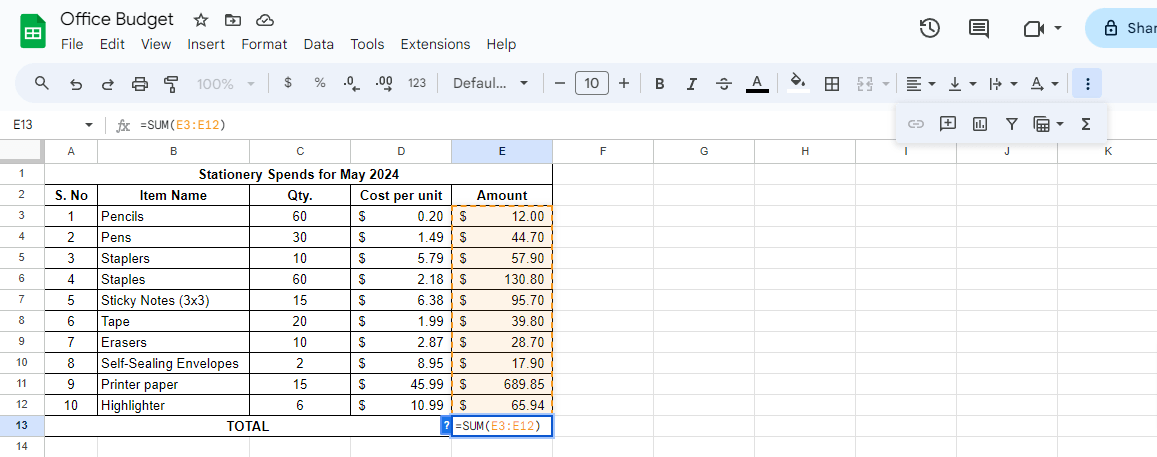This screenshot has height=457, width=1157.
Task: Open the sigma functions menu
Action: [x=1085, y=124]
